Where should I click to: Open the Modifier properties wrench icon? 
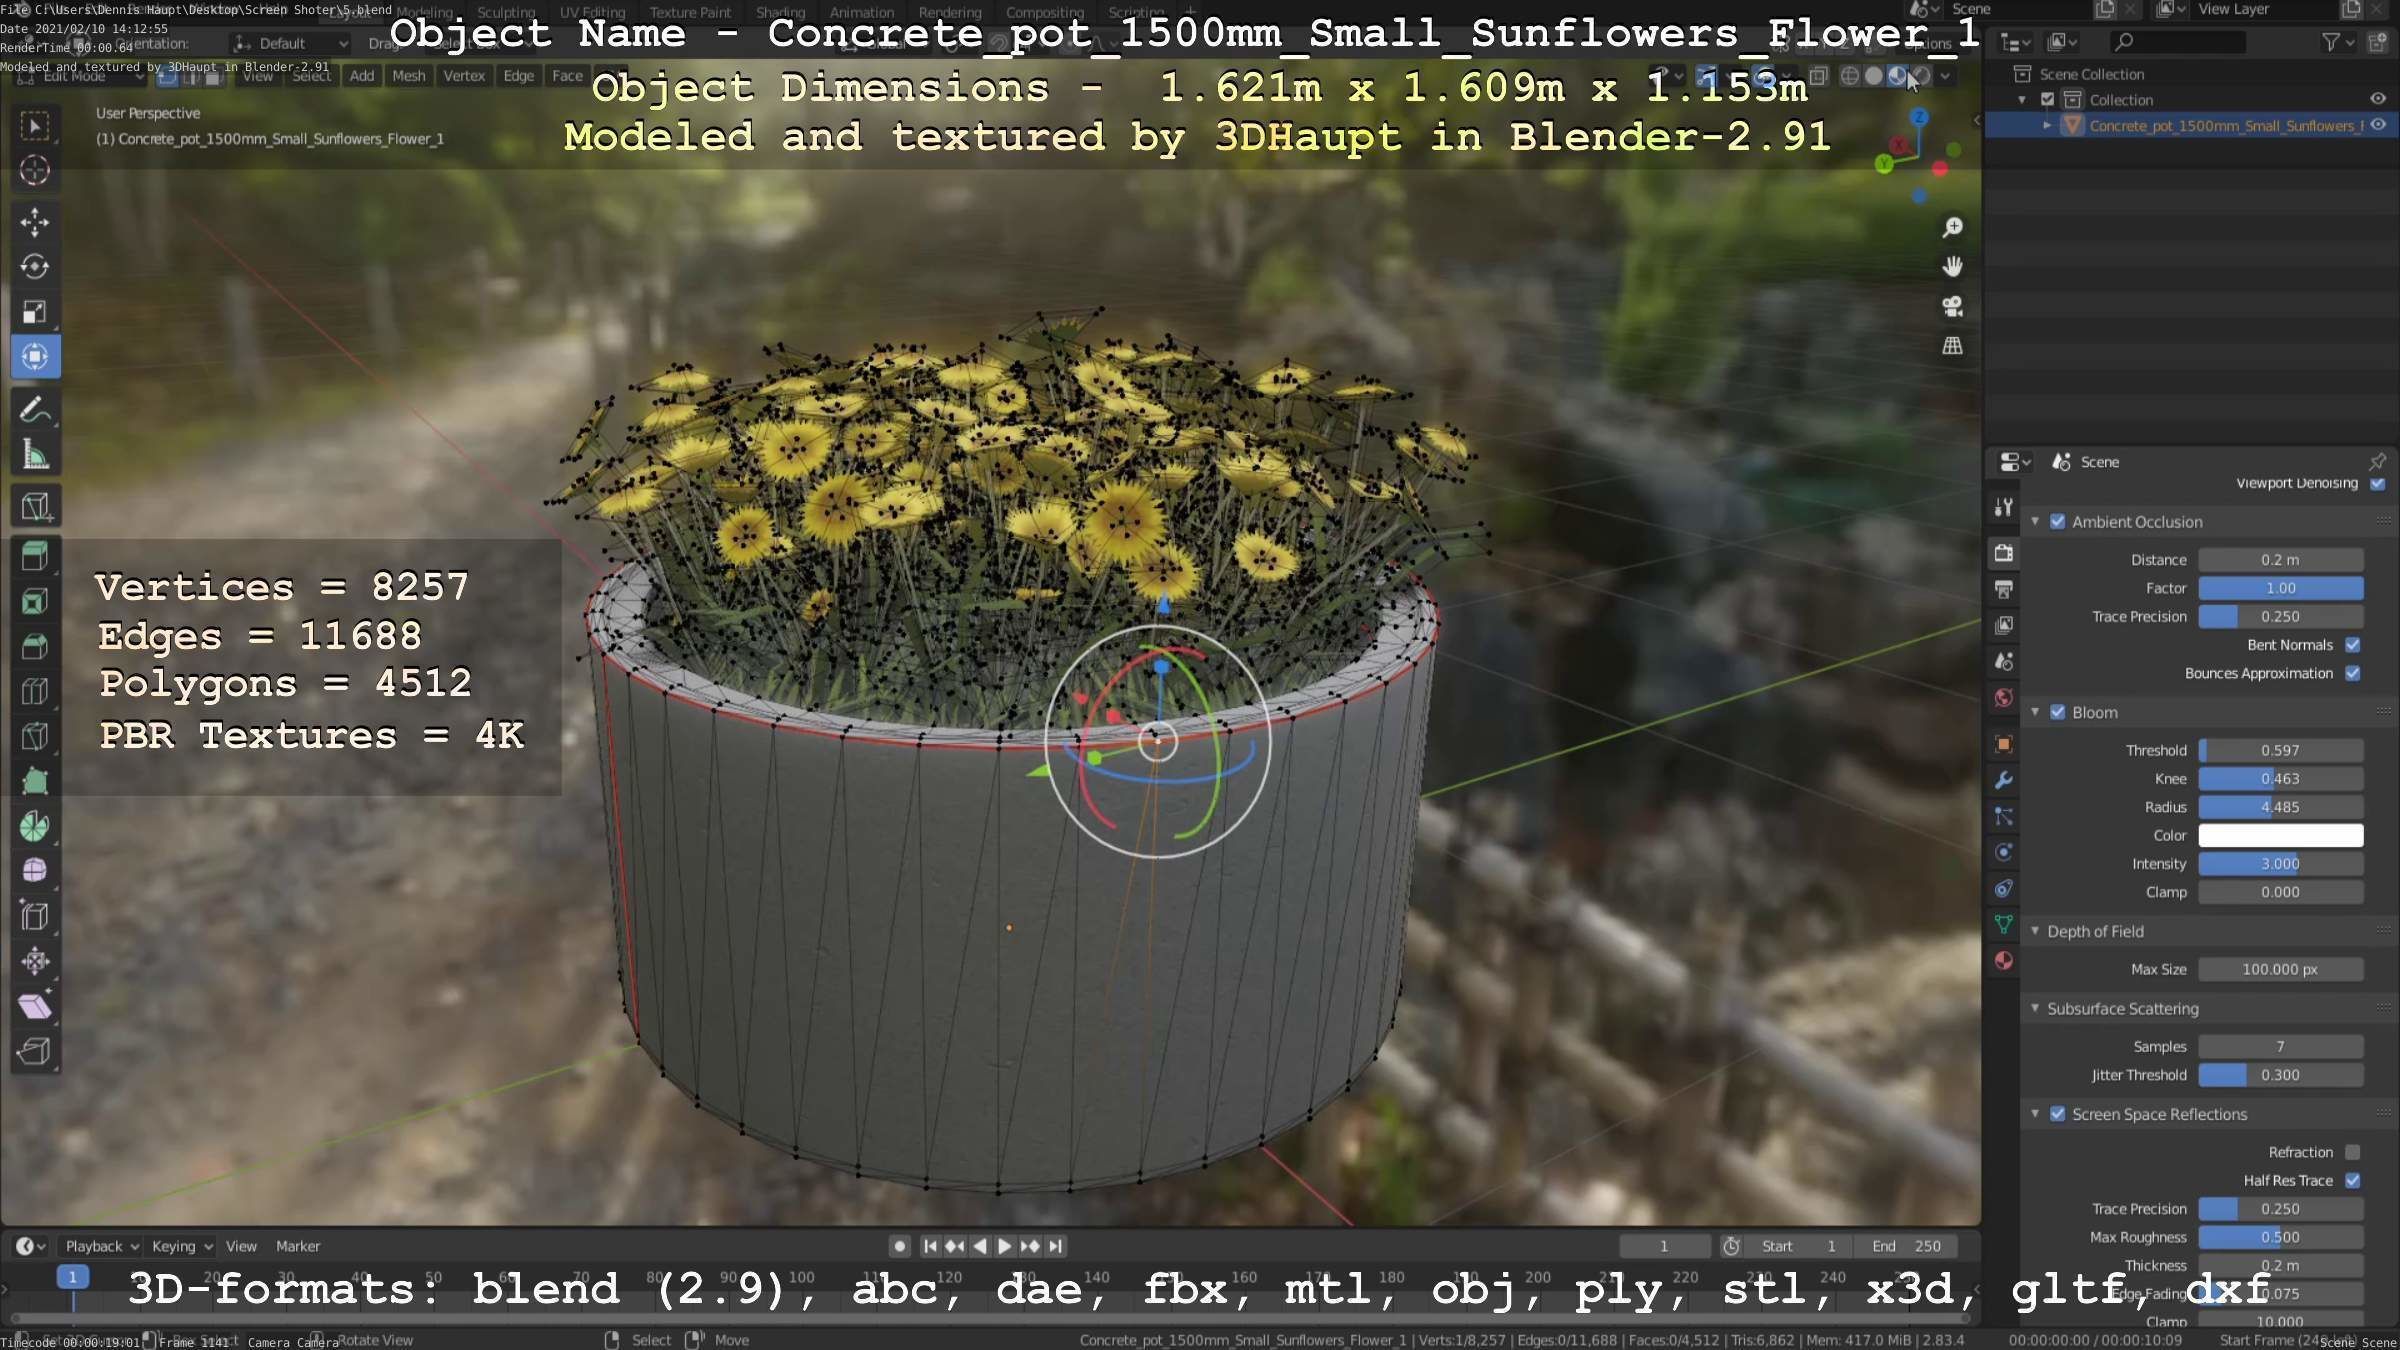[x=2004, y=780]
